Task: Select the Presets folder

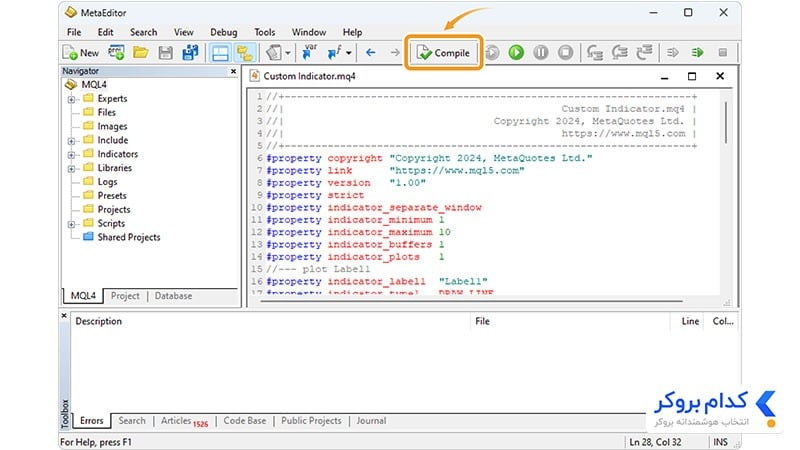Action: pyautogui.click(x=112, y=195)
